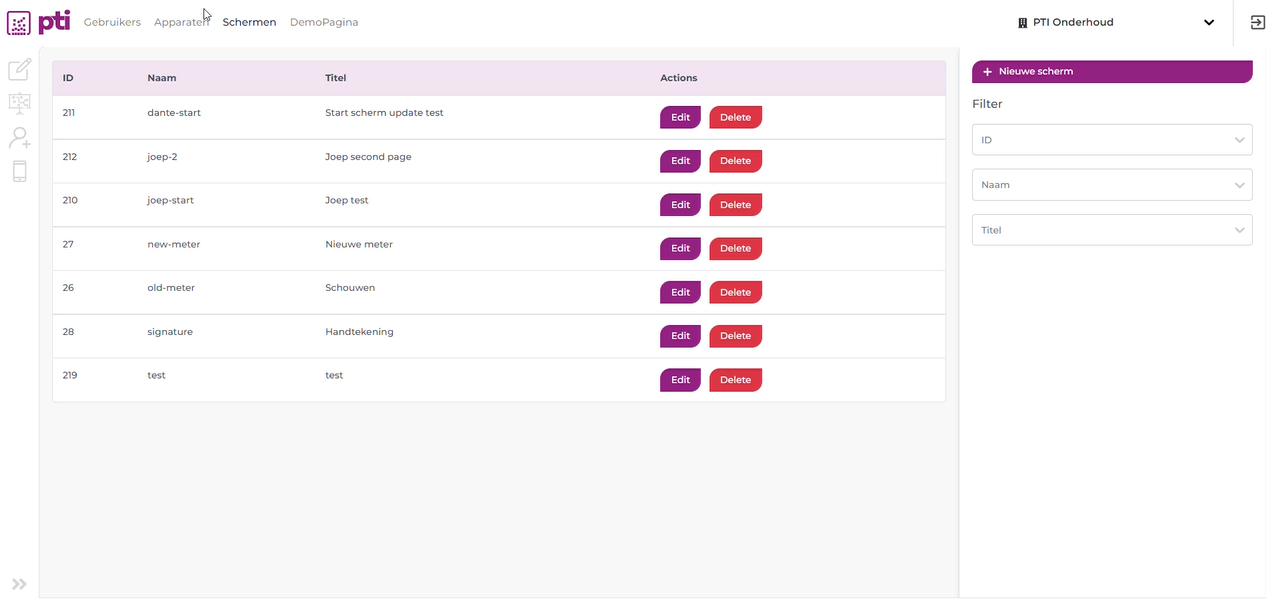Click the plus icon on Nieuwe scherm
The height and width of the screenshot is (600, 1266).
(987, 72)
